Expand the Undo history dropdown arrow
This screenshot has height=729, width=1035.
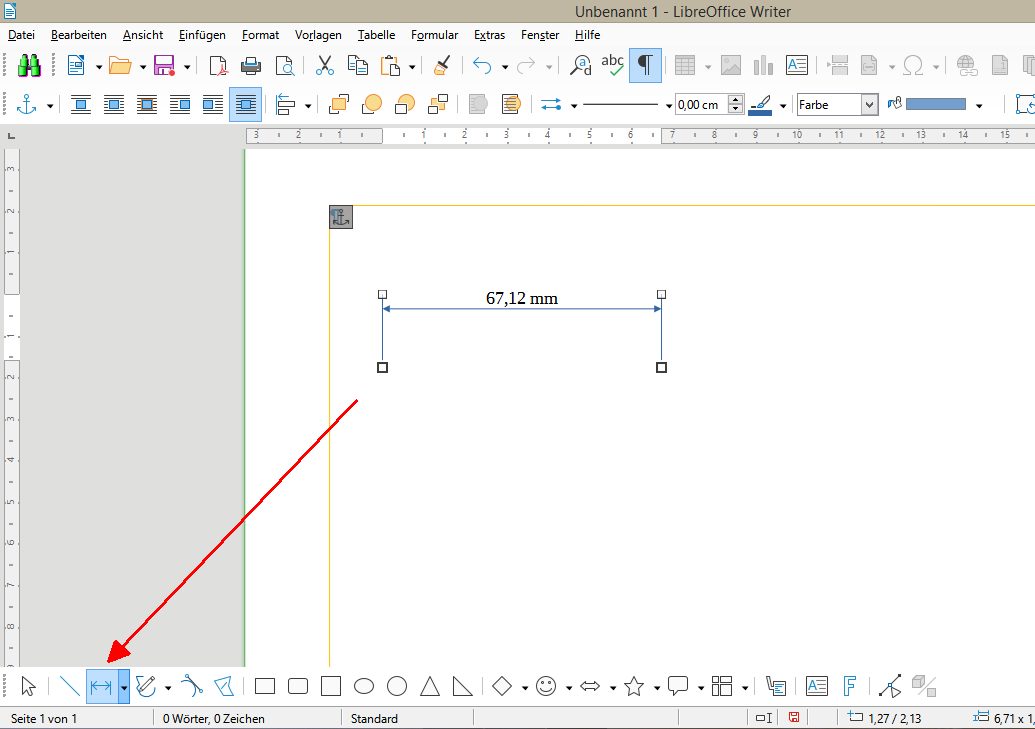(505, 67)
